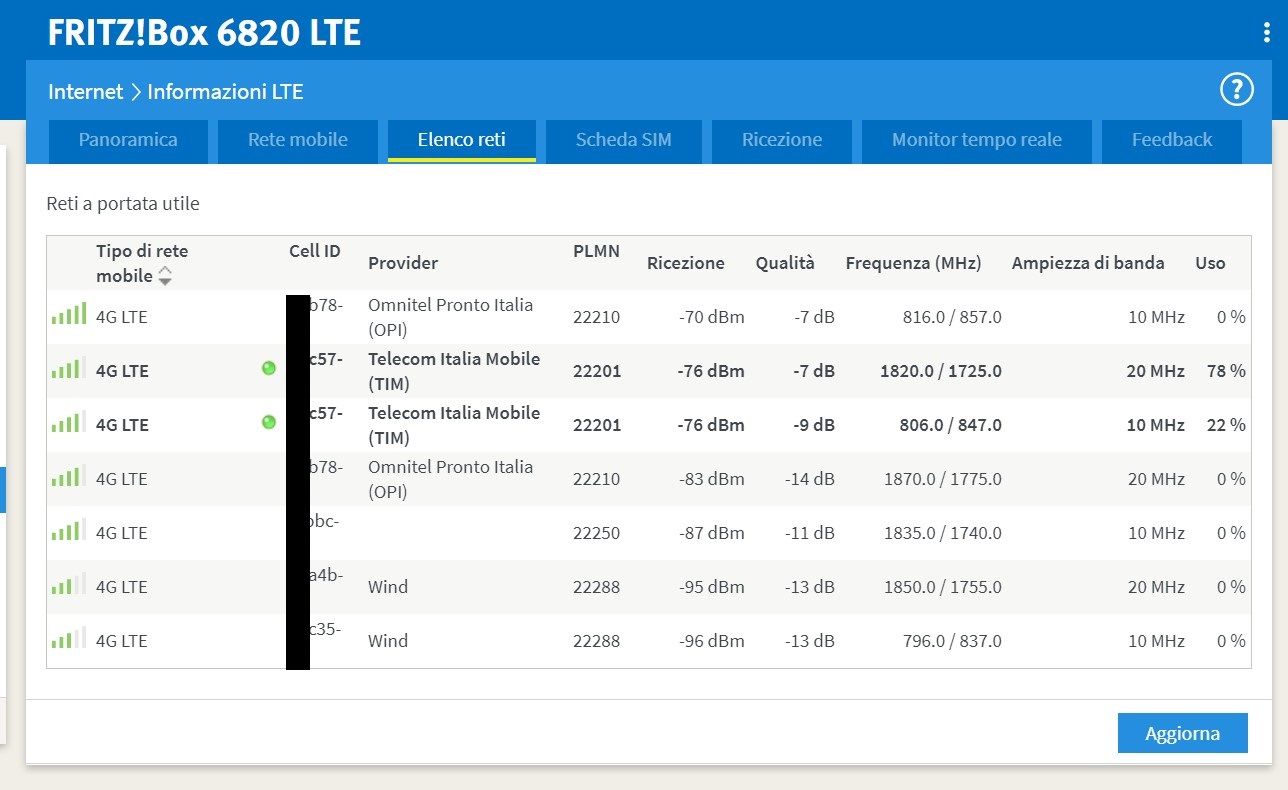
Task: Click the Uso column header
Action: (x=1210, y=263)
